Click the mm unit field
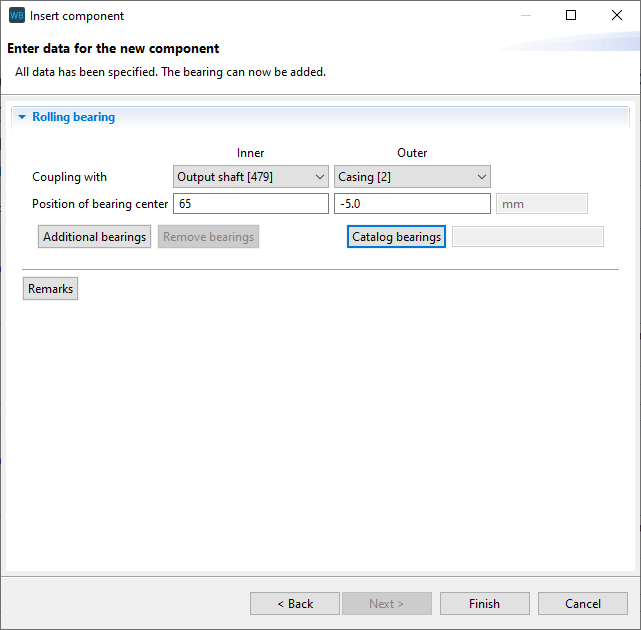This screenshot has height=630, width=641. click(x=541, y=204)
